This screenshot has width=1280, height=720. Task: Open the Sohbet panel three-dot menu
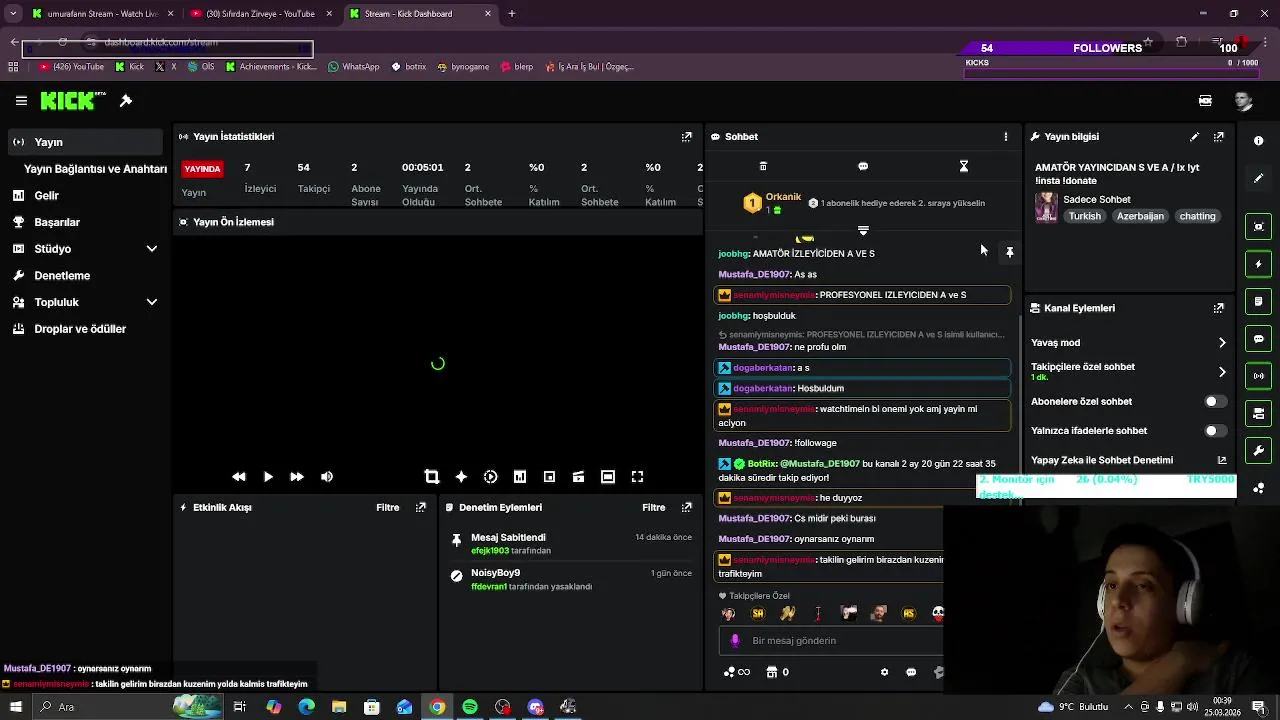point(1006,137)
